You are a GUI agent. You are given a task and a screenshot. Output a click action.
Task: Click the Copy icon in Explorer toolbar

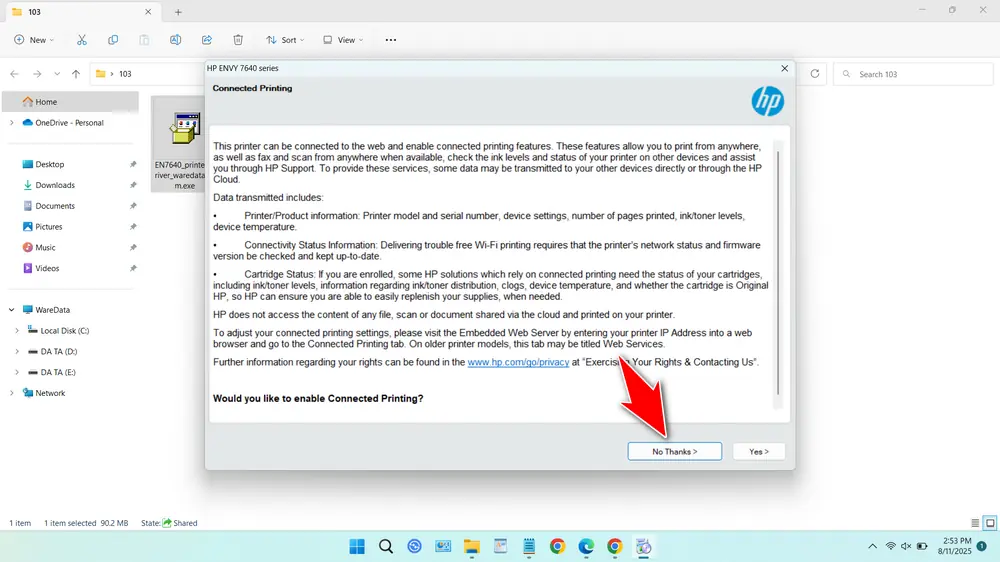[x=113, y=40]
